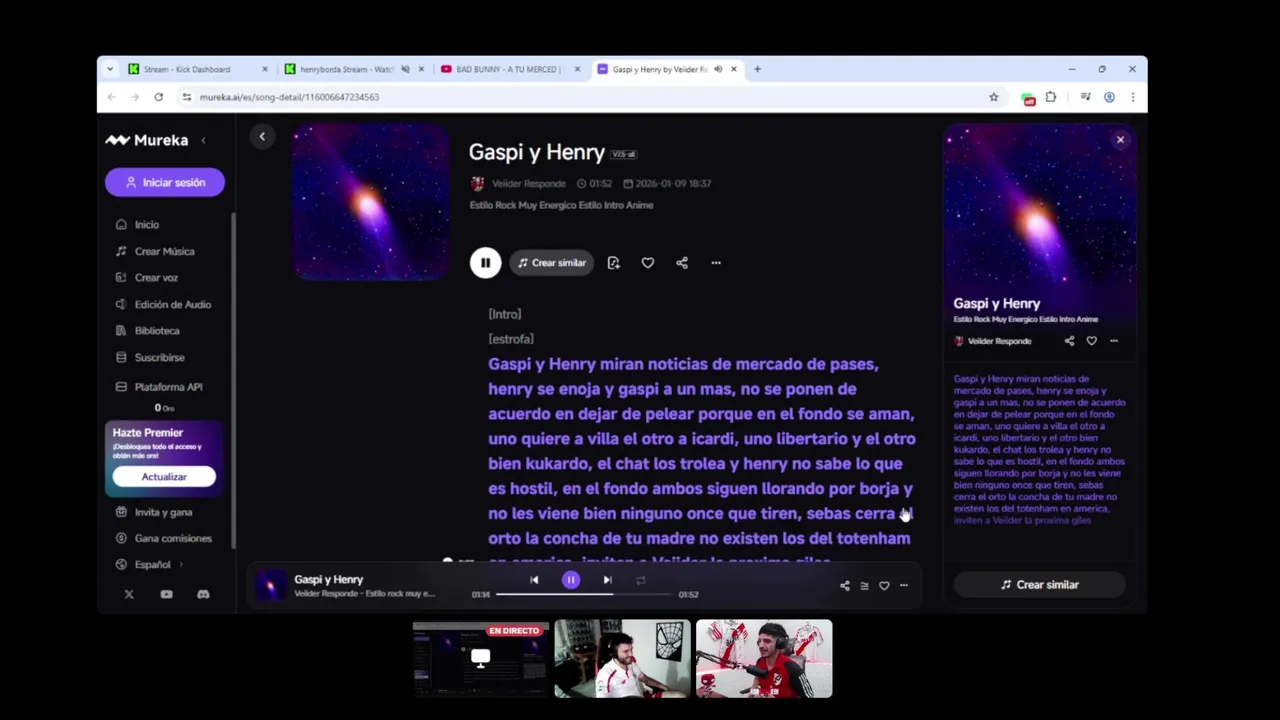This screenshot has height=720, width=1280.
Task: Open a new browser tab
Action: click(x=757, y=69)
